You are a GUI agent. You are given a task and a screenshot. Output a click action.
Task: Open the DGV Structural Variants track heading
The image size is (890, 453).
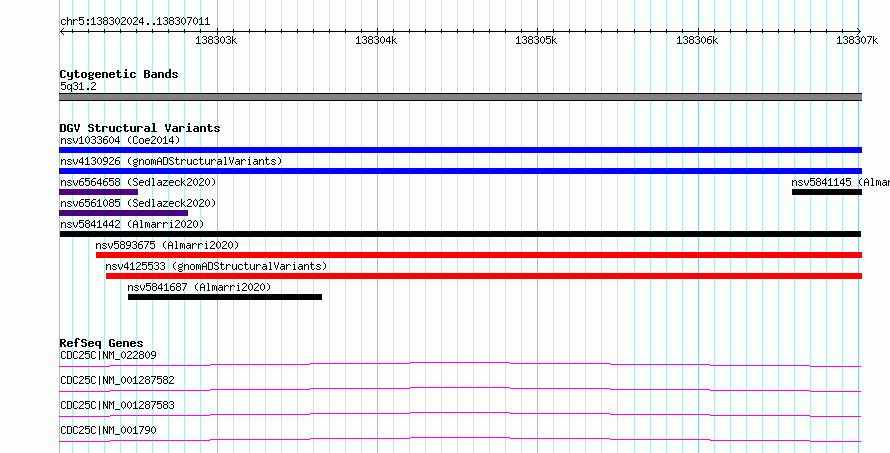[x=140, y=128]
